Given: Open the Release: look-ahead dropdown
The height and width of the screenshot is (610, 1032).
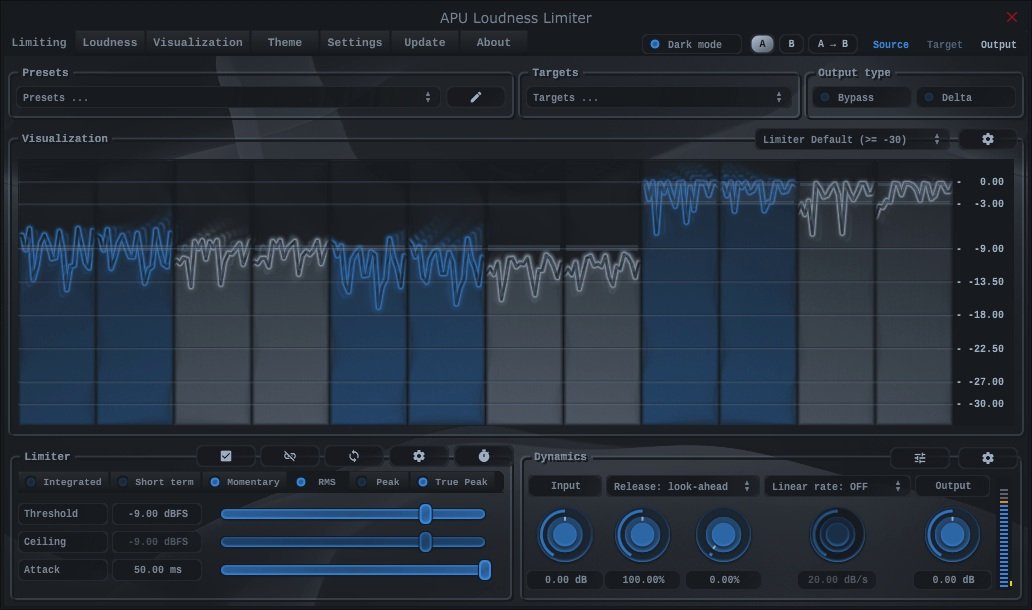Looking at the screenshot, I should tap(681, 486).
